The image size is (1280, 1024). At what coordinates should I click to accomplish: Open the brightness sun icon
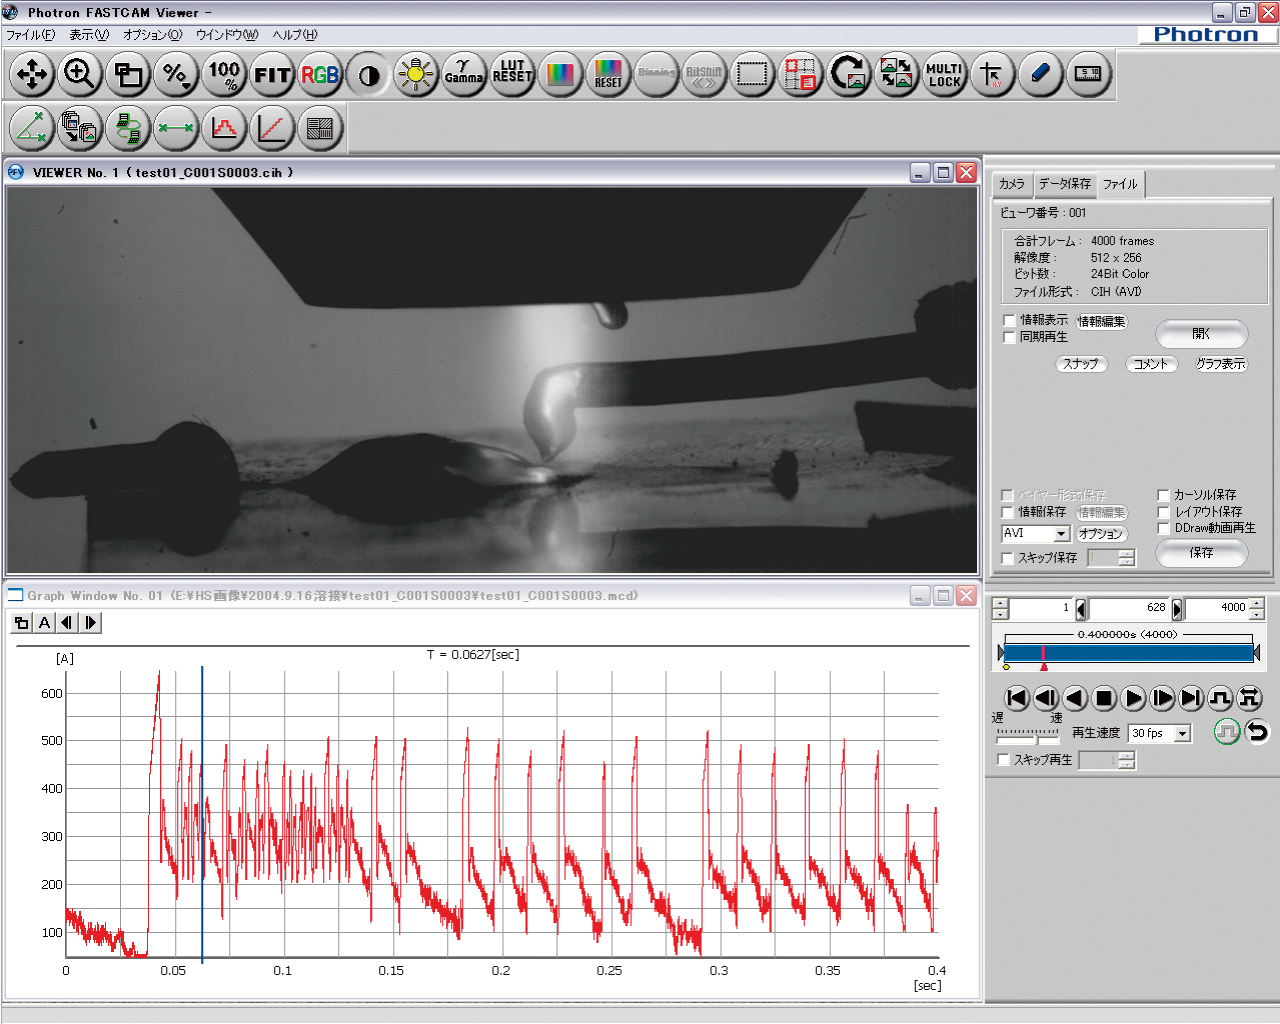[x=416, y=75]
